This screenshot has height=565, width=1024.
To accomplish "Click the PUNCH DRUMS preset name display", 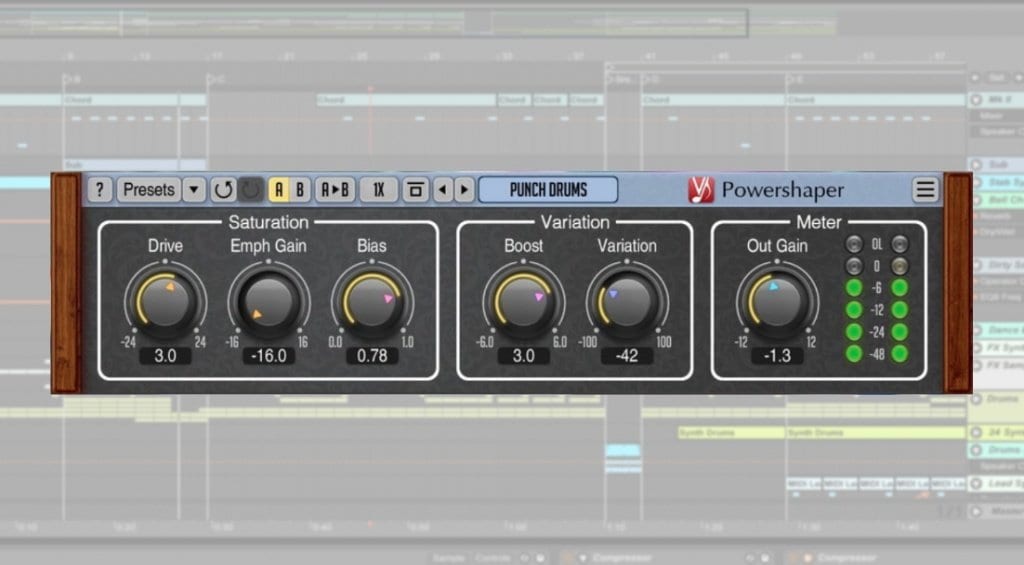I will coord(549,190).
